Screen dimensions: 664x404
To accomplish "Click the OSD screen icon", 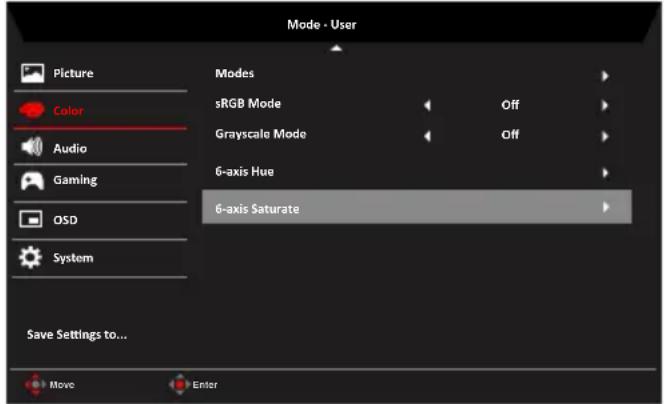I will tap(31, 219).
